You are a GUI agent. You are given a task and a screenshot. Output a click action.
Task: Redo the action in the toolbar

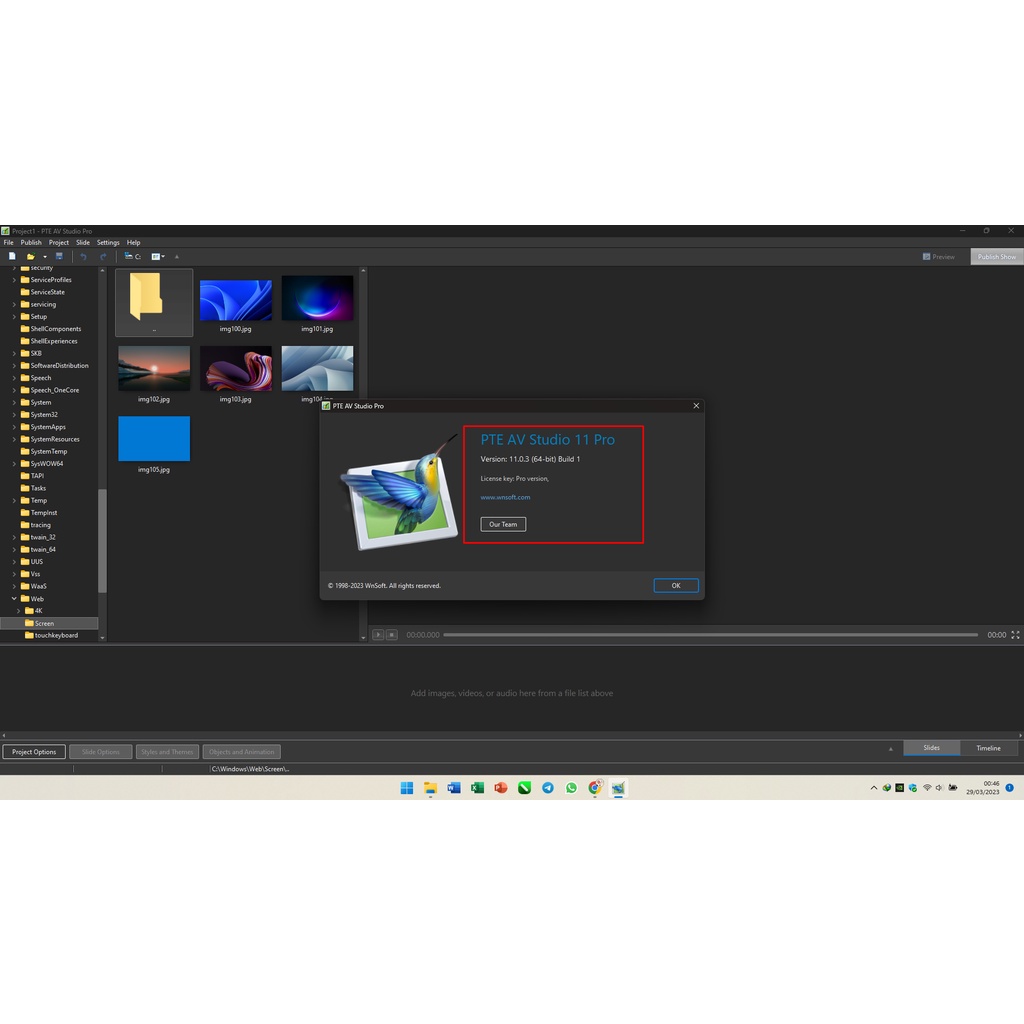click(x=103, y=257)
